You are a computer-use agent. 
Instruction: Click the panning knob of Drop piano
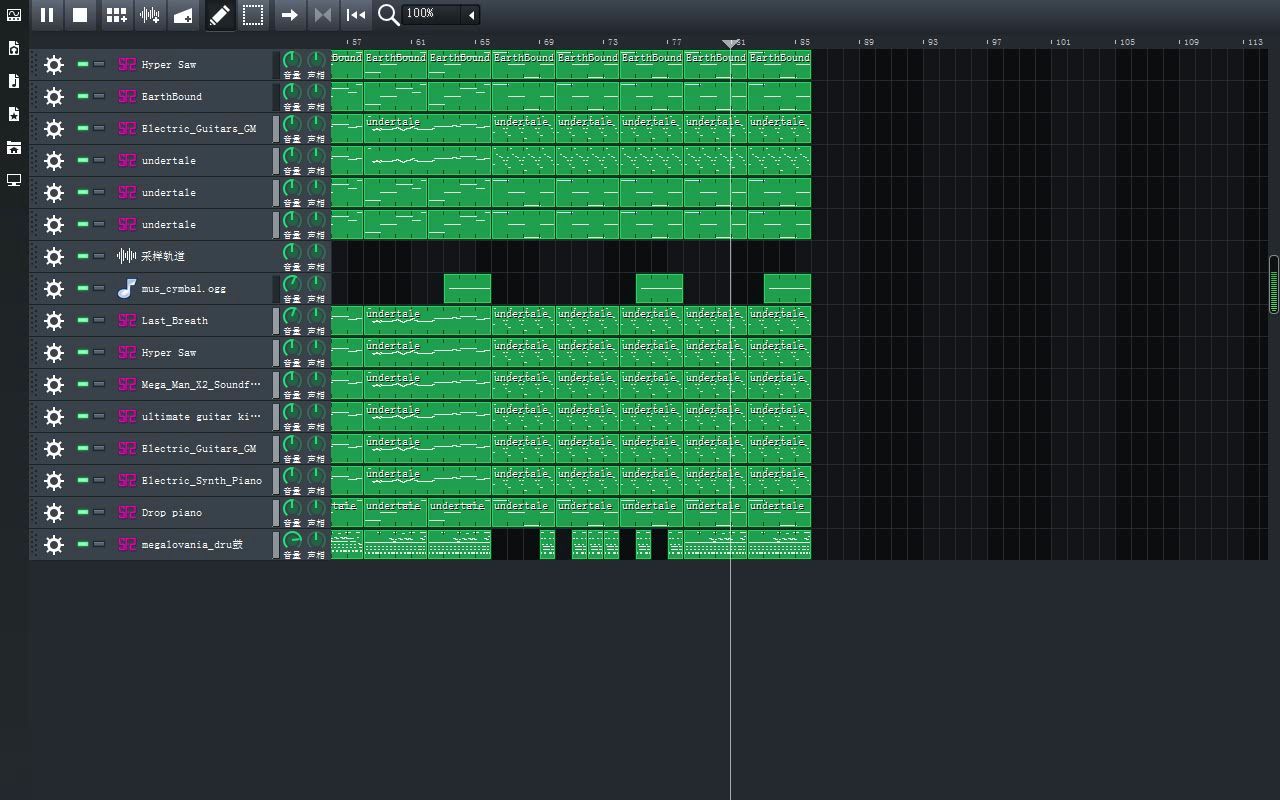click(316, 508)
